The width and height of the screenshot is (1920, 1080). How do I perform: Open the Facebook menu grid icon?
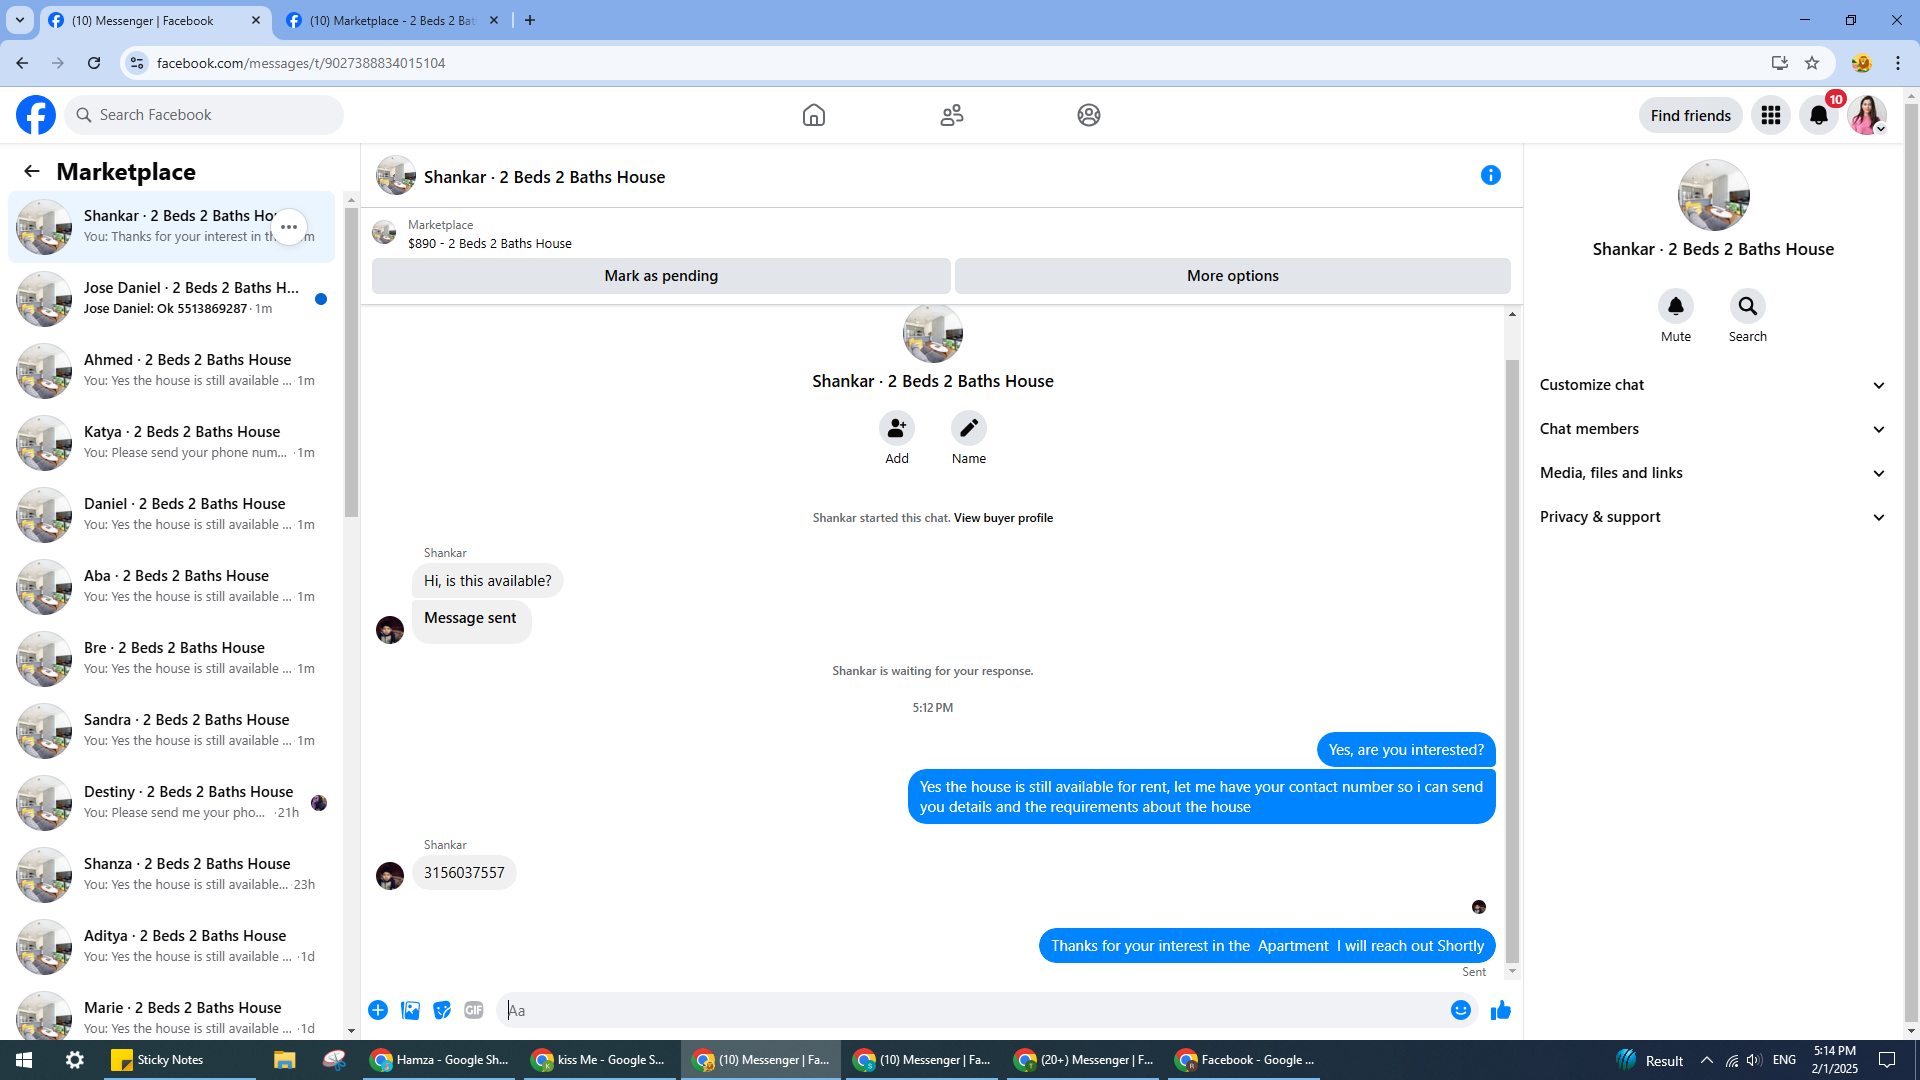click(x=1770, y=115)
